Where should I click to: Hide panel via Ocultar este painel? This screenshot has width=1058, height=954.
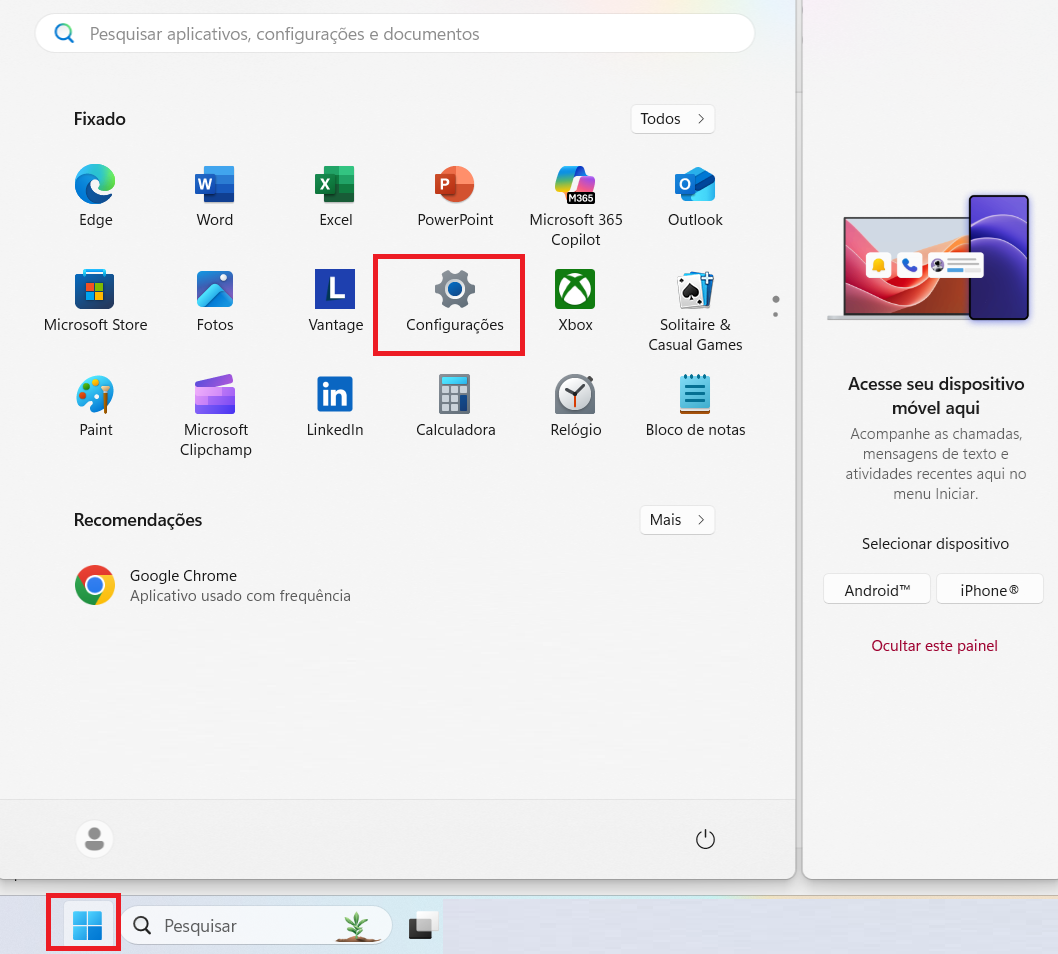click(x=934, y=645)
